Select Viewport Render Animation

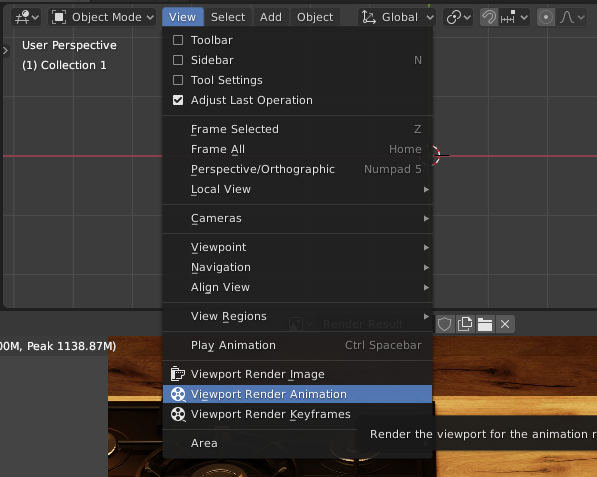pos(297,394)
